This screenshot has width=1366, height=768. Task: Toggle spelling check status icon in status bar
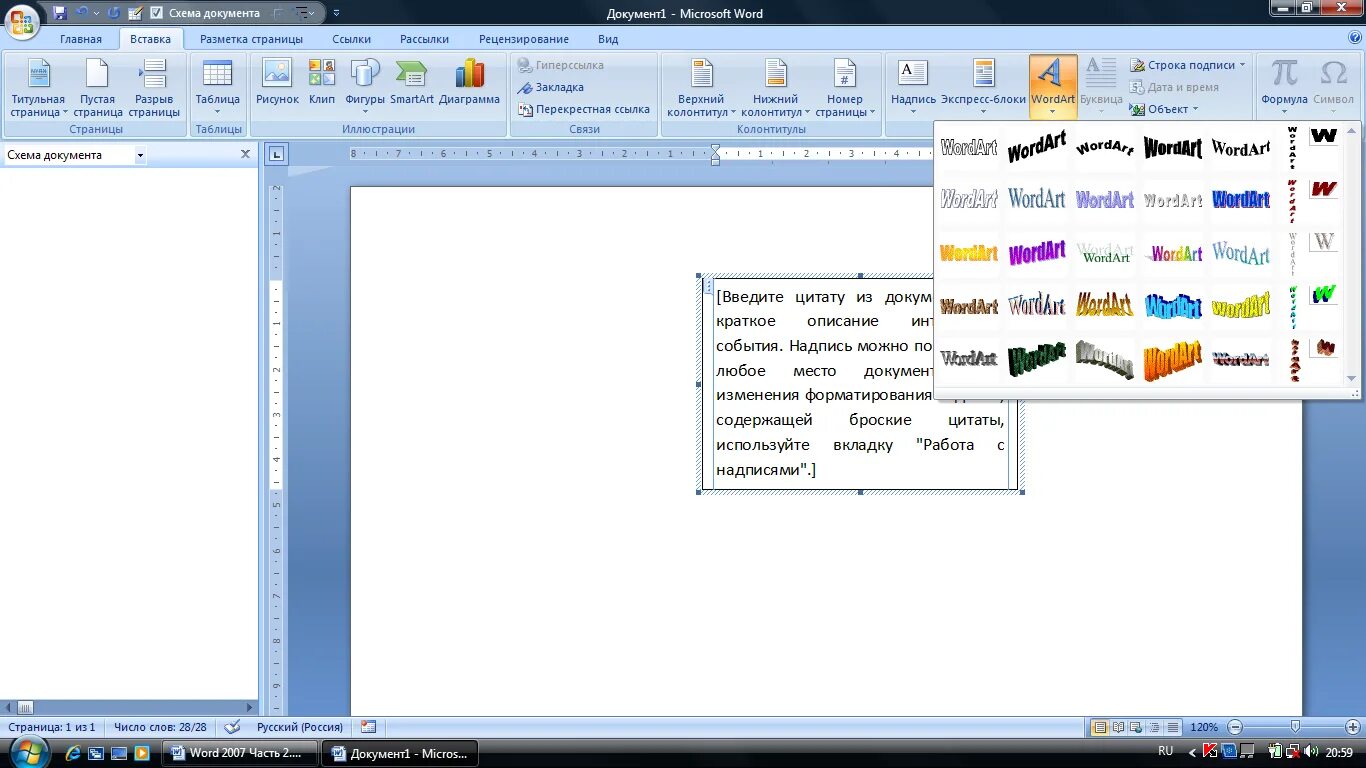point(232,727)
